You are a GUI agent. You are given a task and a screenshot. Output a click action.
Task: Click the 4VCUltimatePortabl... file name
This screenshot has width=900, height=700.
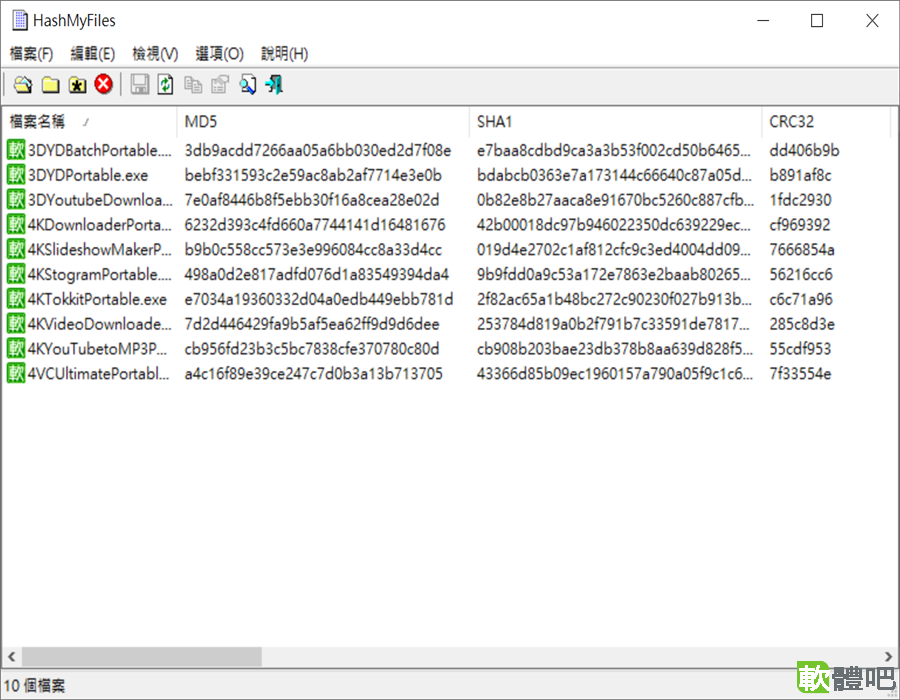click(99, 374)
